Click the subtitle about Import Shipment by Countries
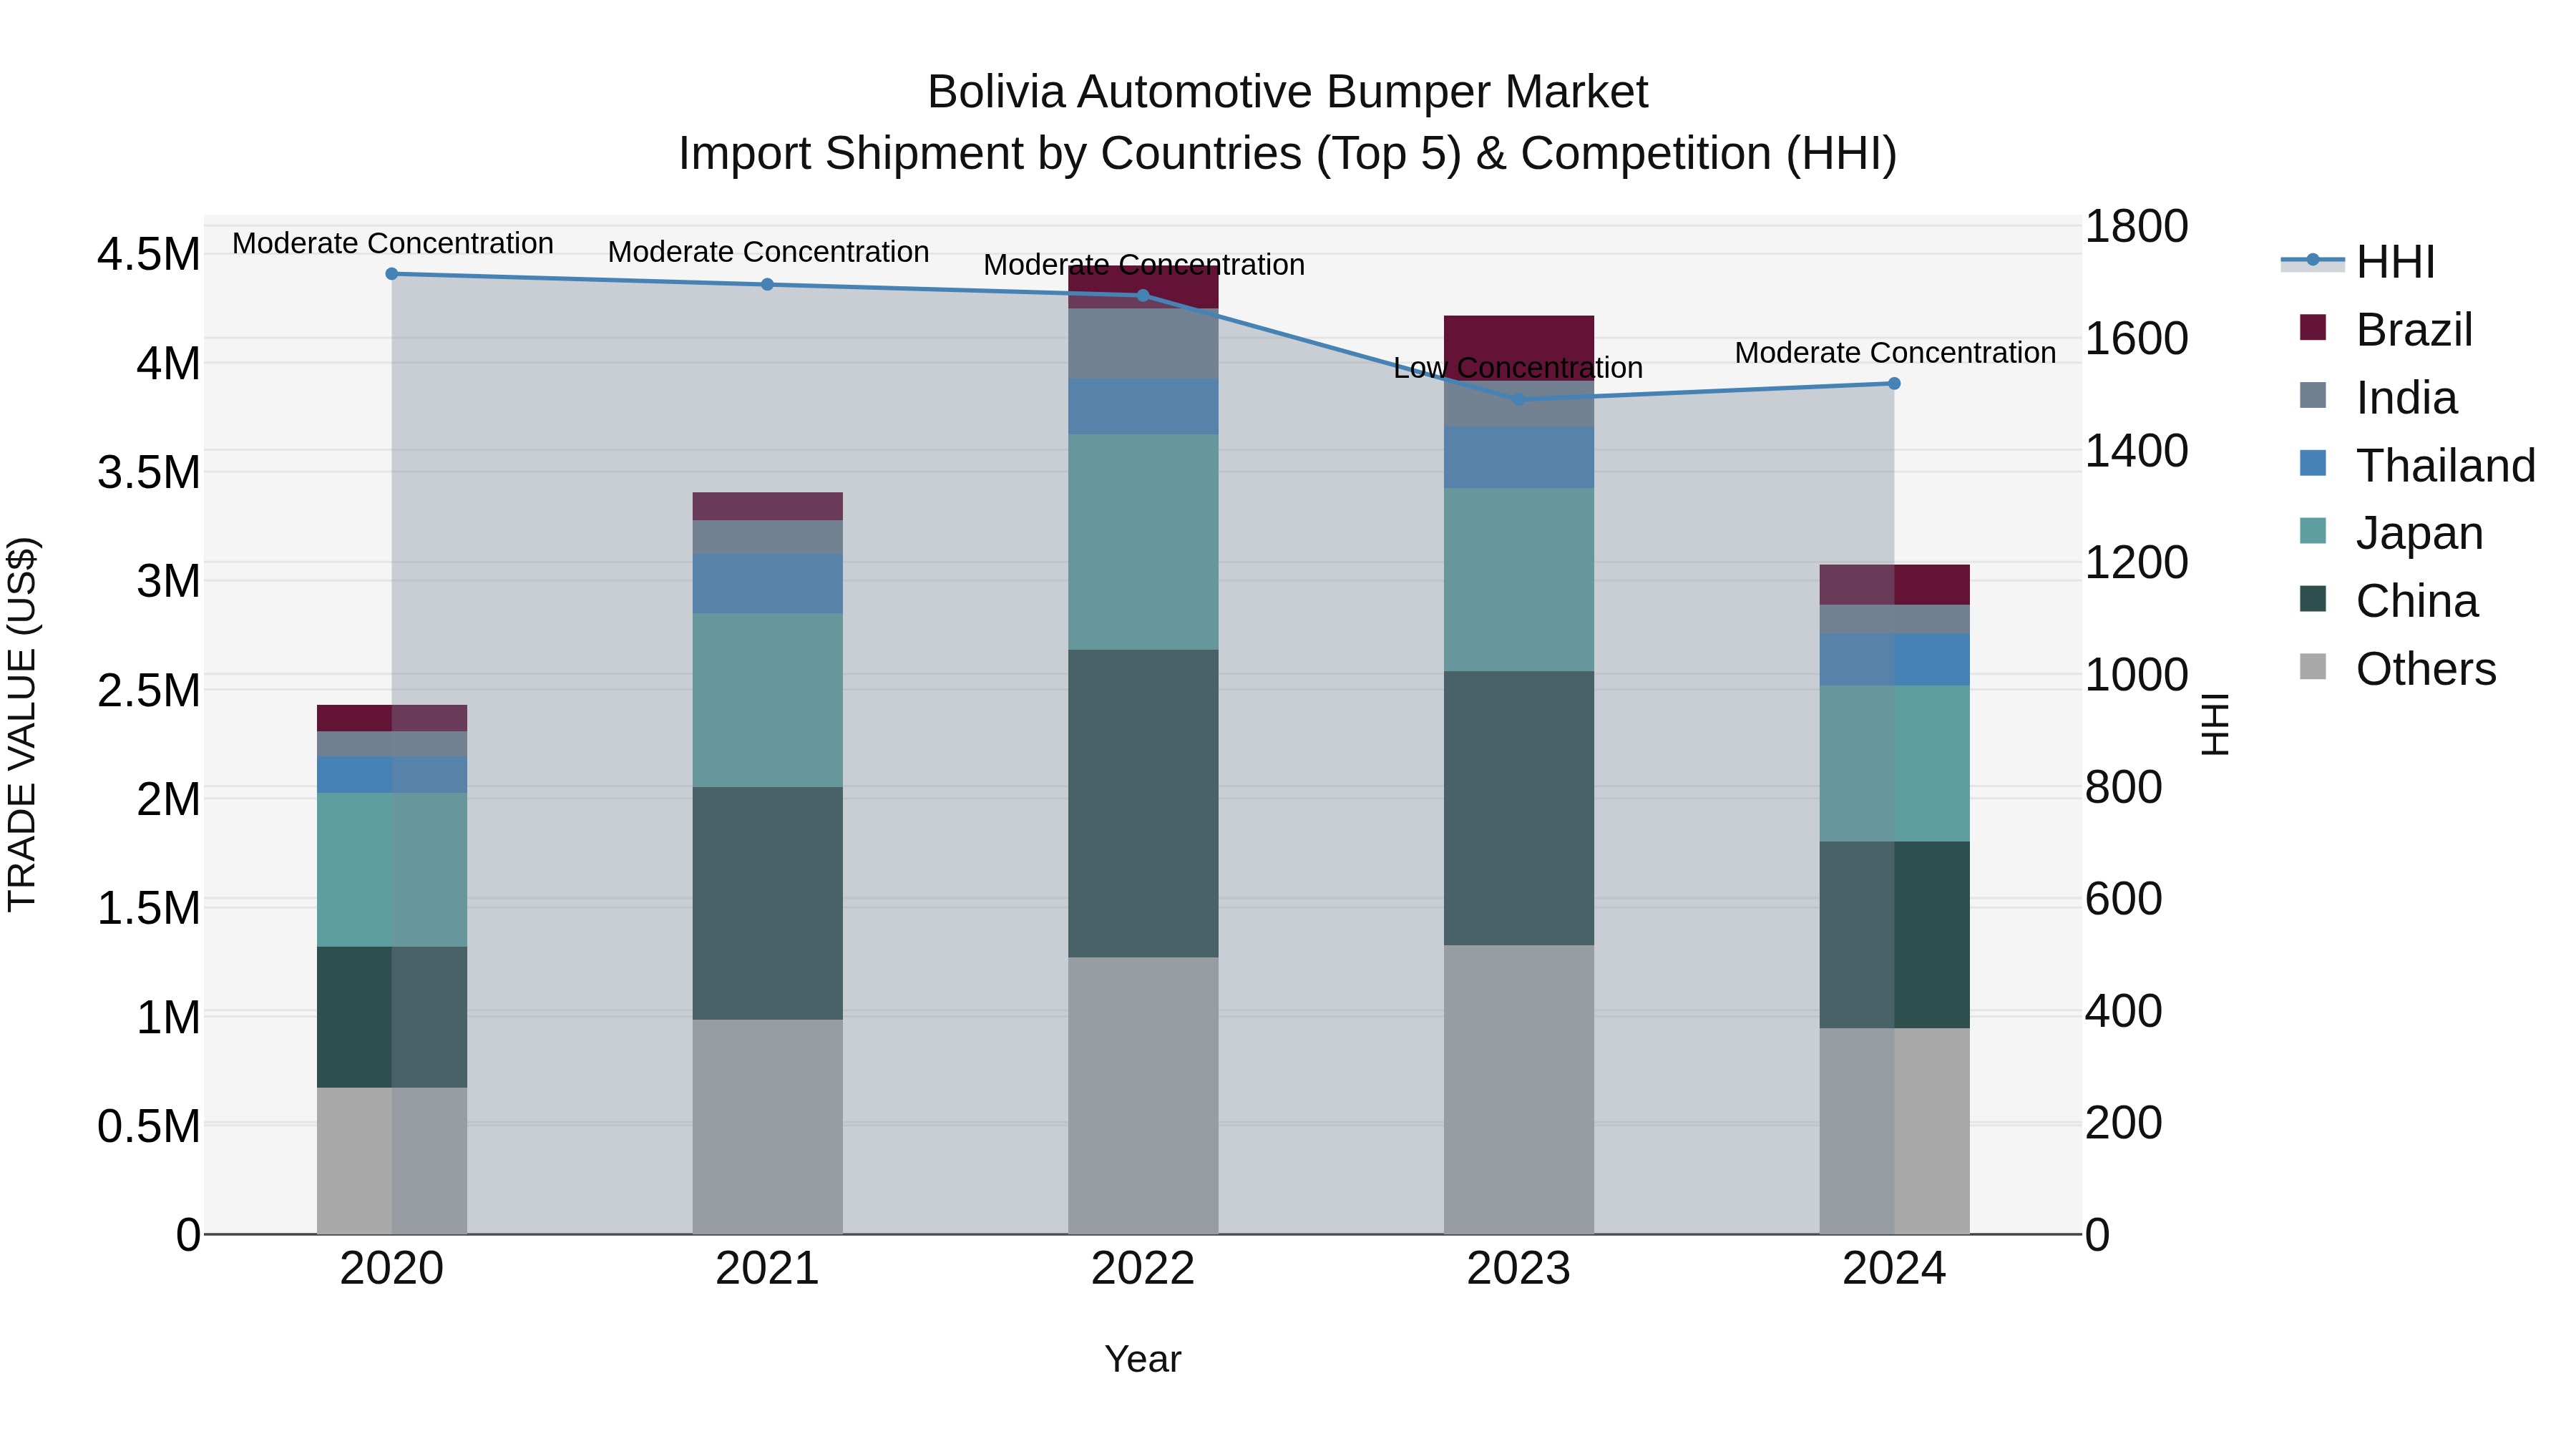The height and width of the screenshot is (1449, 2576). pos(1287,154)
